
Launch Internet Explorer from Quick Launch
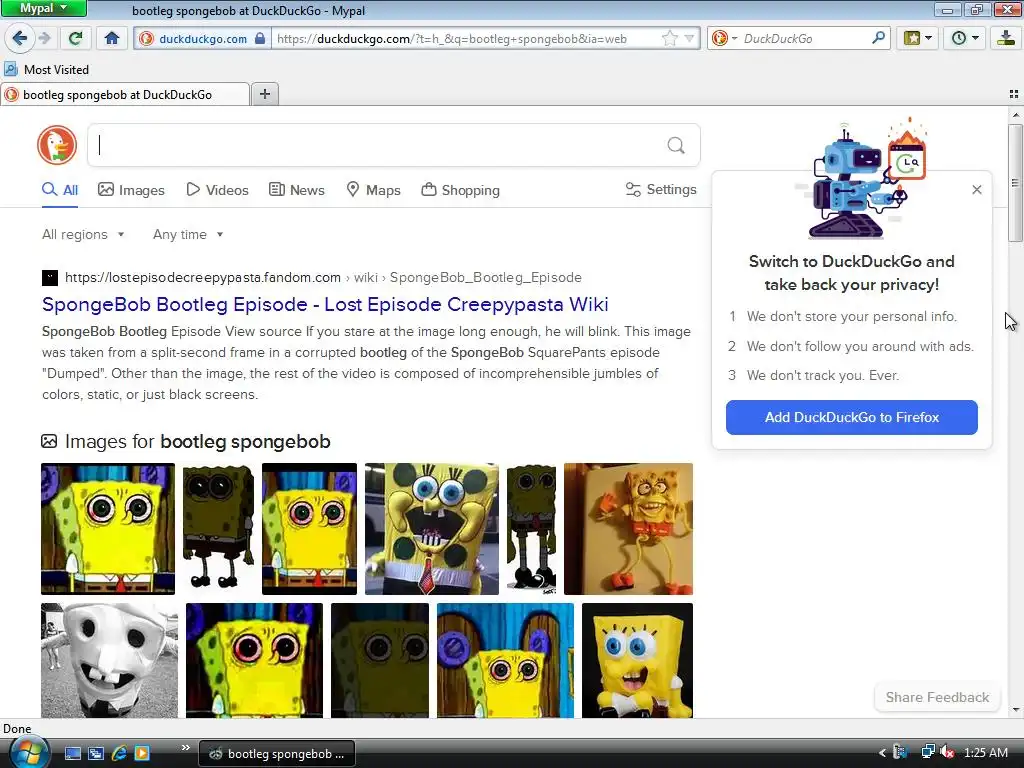[x=120, y=754]
